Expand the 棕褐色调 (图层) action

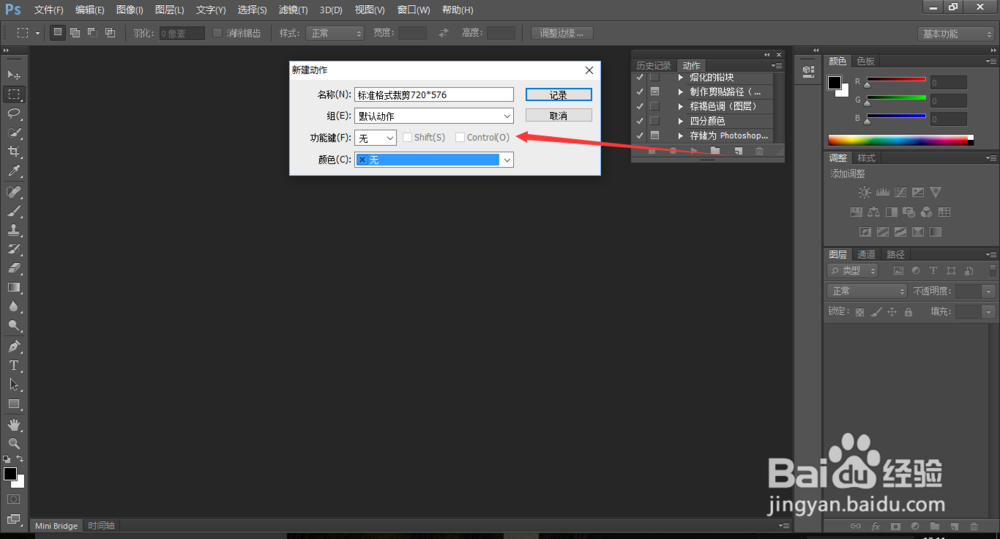coord(680,107)
